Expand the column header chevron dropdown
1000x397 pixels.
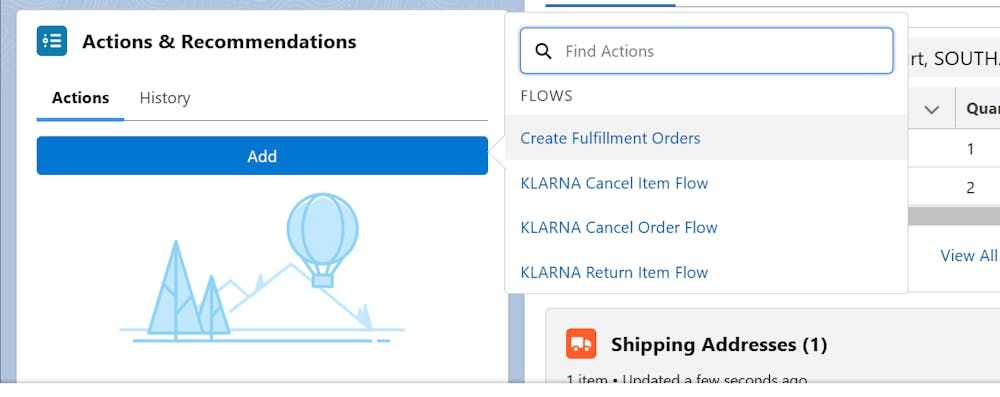[x=932, y=110]
